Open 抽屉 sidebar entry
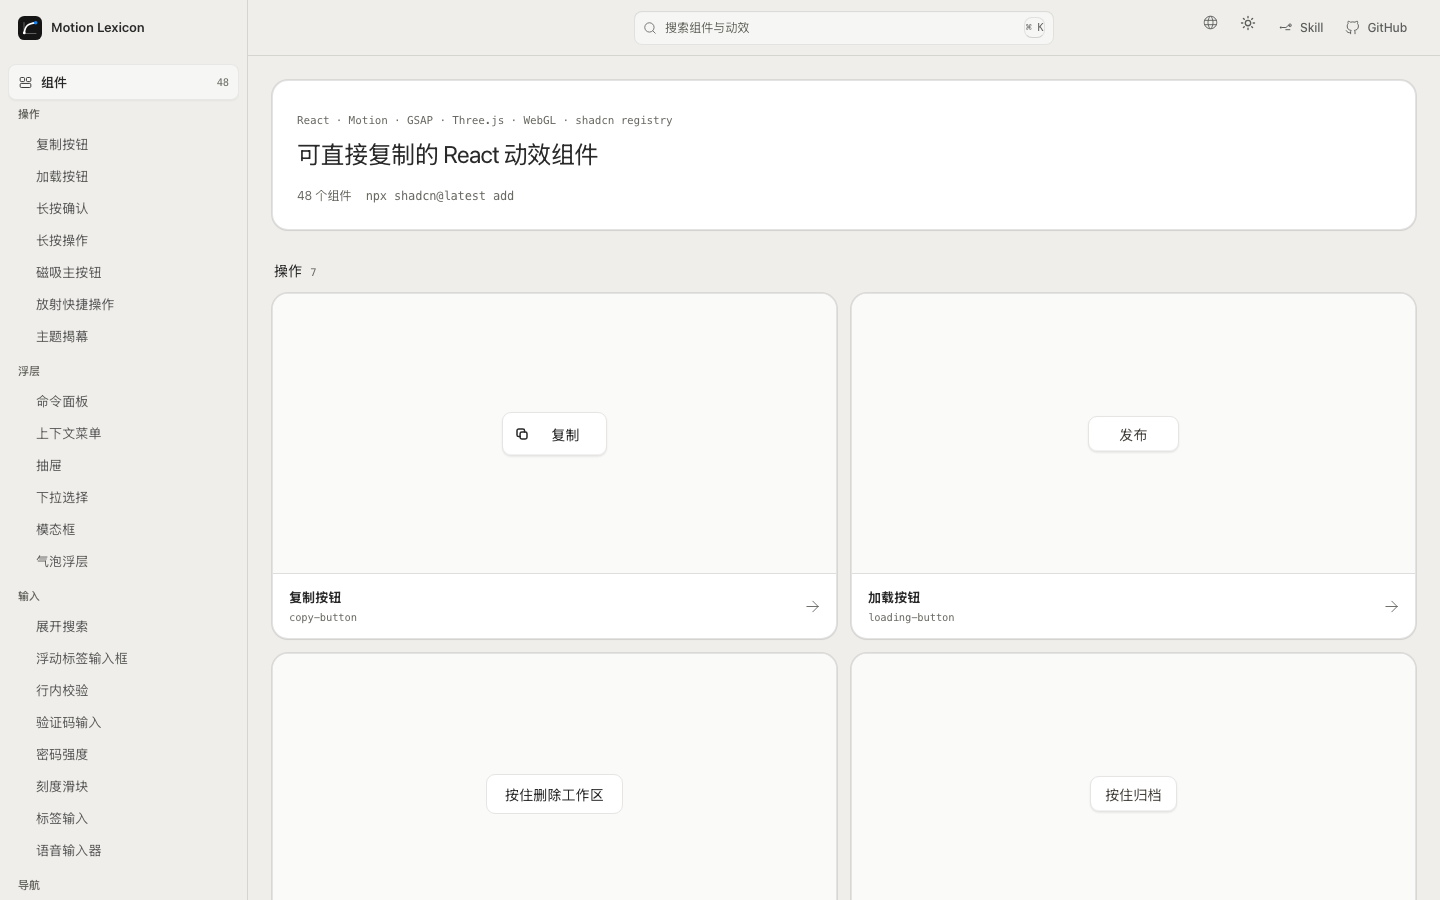Image resolution: width=1440 pixels, height=900 pixels. pyautogui.click(x=49, y=466)
